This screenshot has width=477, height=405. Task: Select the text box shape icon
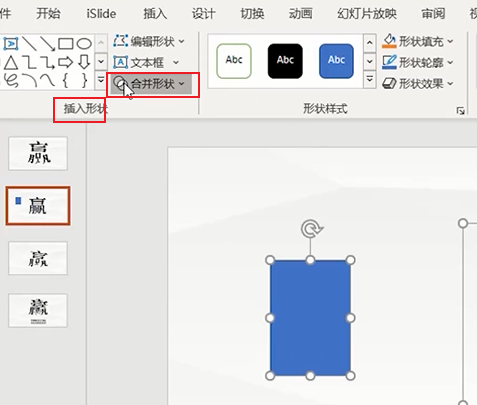tap(11, 43)
